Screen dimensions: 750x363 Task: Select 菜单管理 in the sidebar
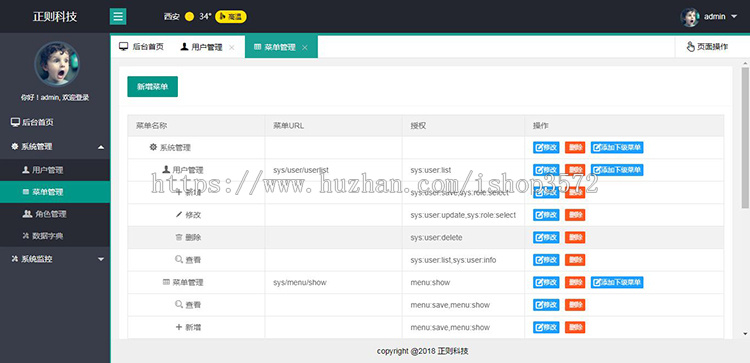coord(55,192)
